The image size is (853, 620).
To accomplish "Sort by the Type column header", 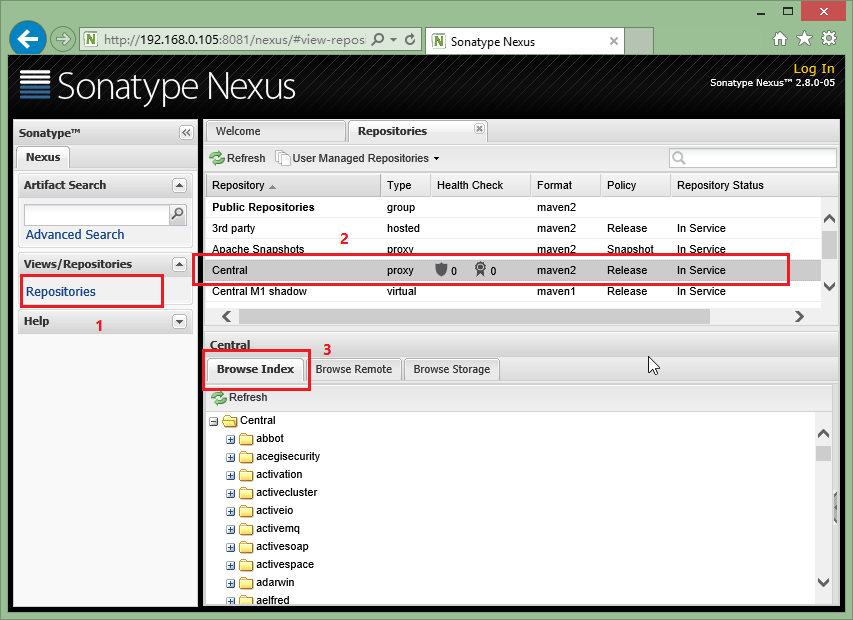I will pos(405,185).
